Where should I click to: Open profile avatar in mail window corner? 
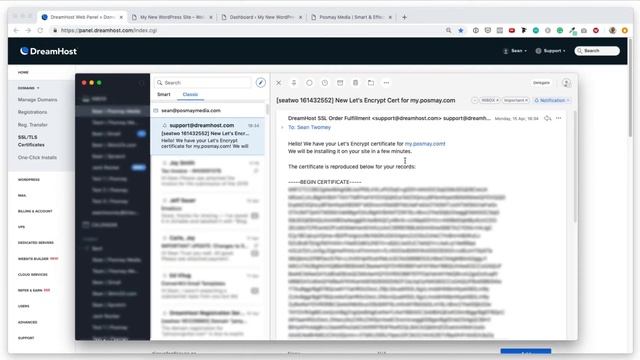click(566, 83)
